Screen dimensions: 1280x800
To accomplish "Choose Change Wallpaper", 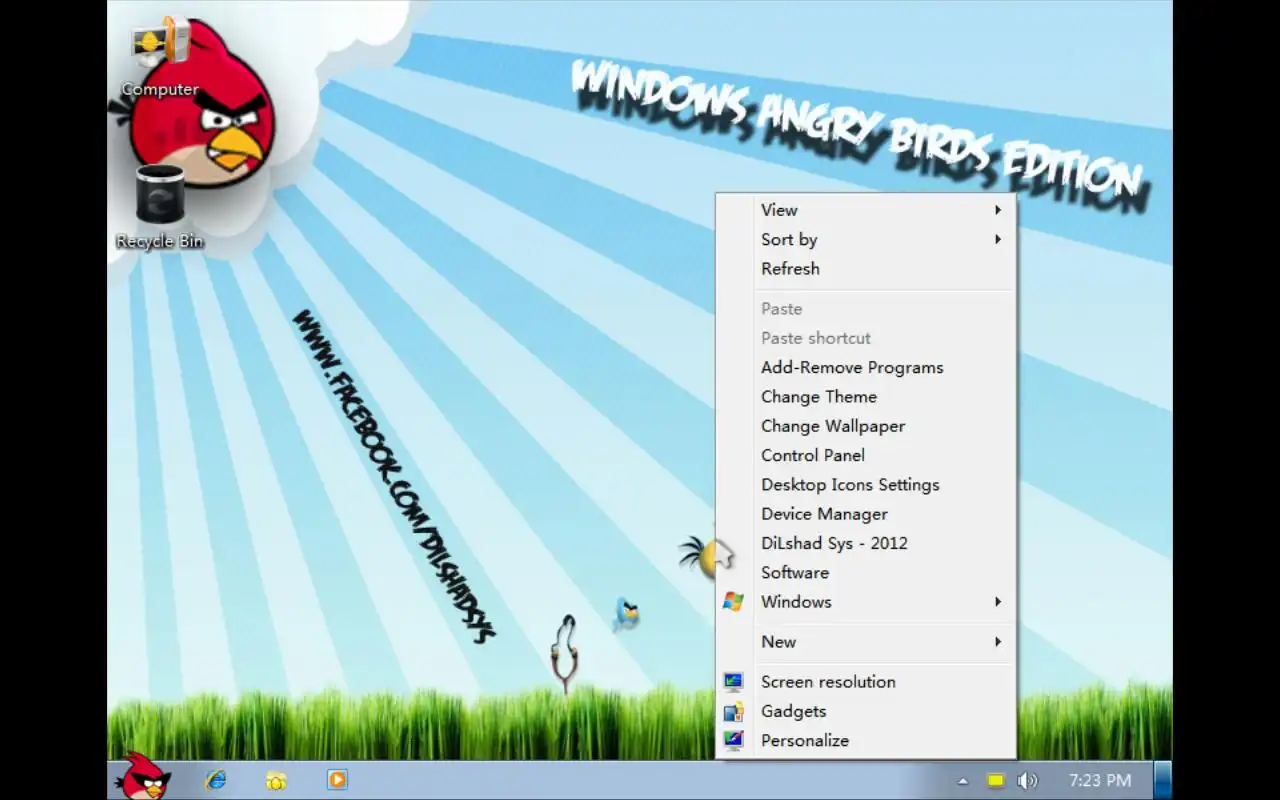I will pos(866,426).
